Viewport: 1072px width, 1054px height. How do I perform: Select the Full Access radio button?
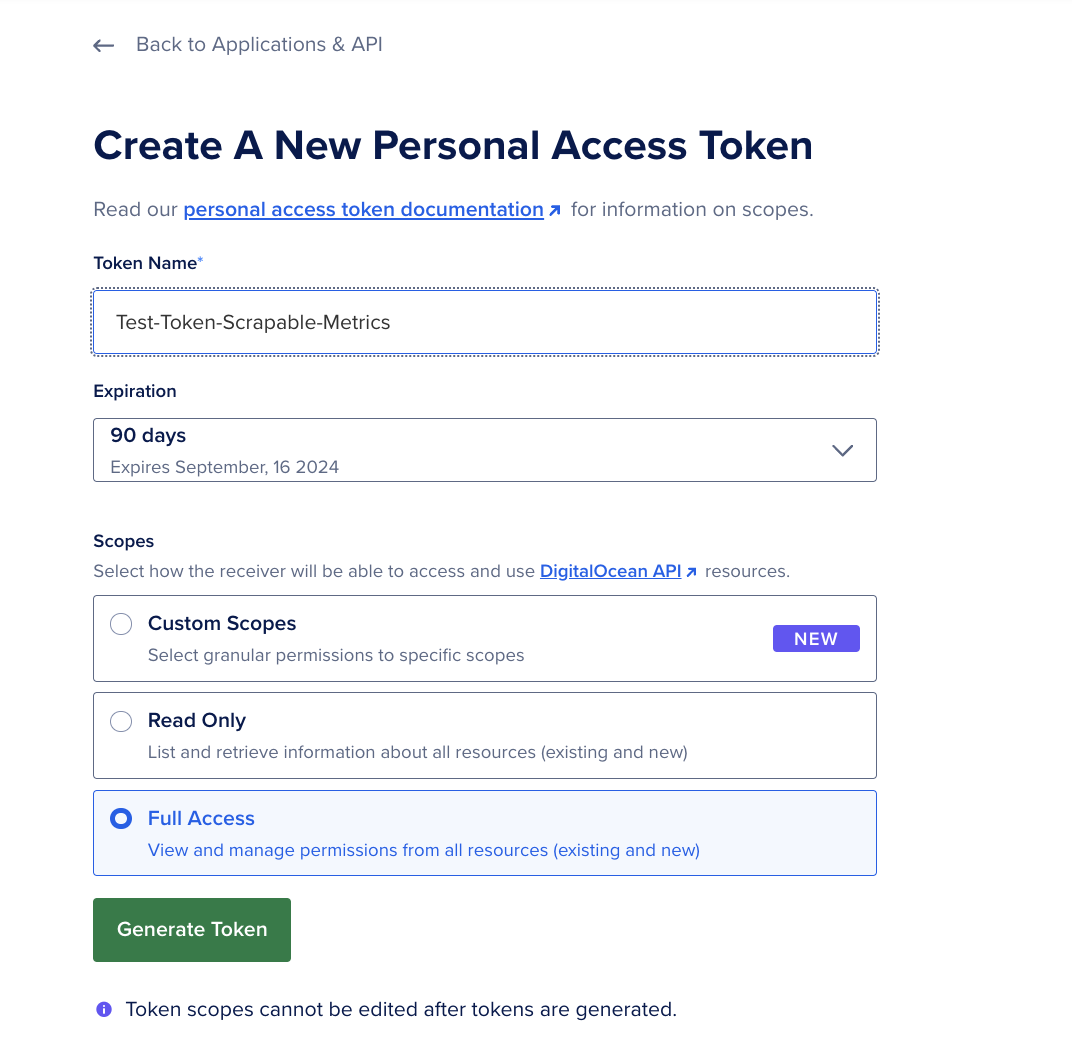tap(121, 819)
